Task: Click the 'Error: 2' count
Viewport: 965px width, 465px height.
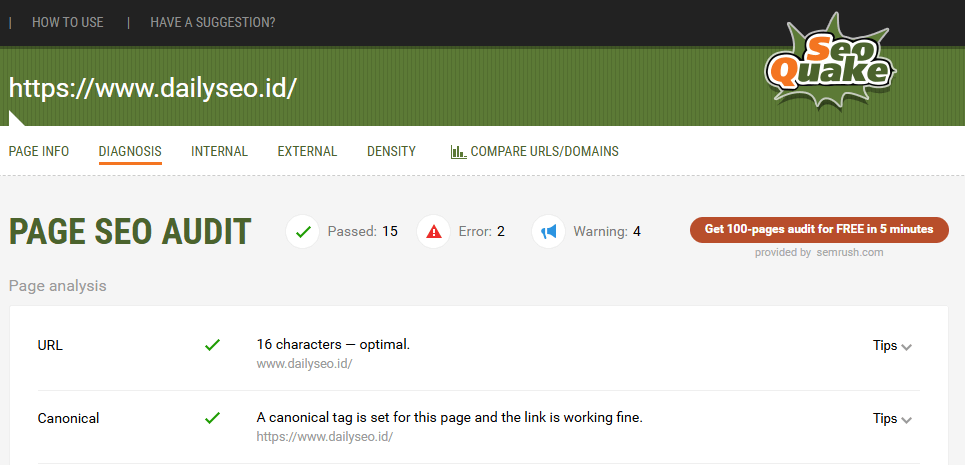Action: click(481, 232)
